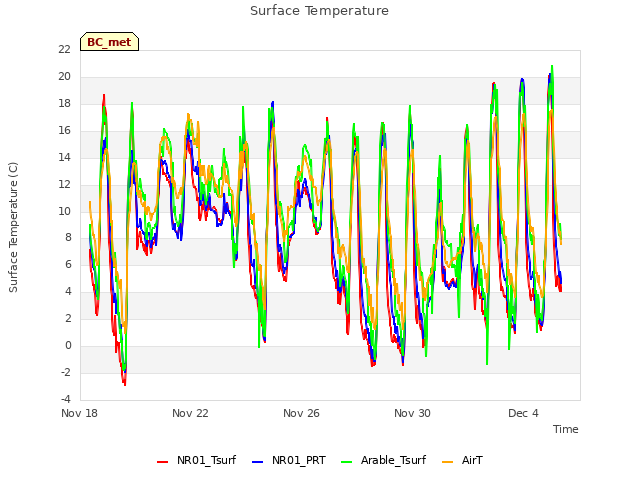
Task: Click the 10 y-axis tick label
Action: coord(64,211)
